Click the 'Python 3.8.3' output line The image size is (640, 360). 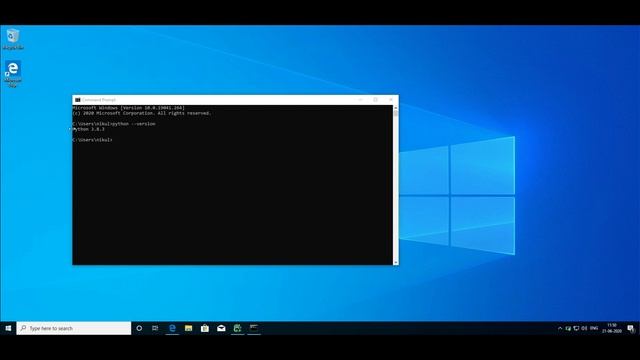(89, 129)
